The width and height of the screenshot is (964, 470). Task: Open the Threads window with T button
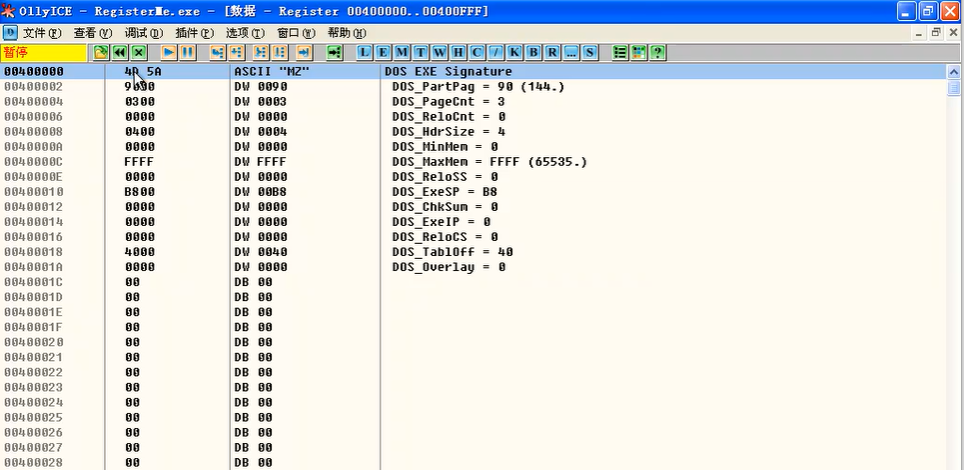[421, 53]
